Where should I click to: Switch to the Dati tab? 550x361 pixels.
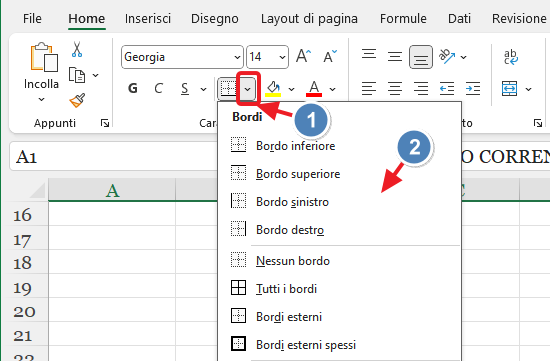click(x=459, y=18)
